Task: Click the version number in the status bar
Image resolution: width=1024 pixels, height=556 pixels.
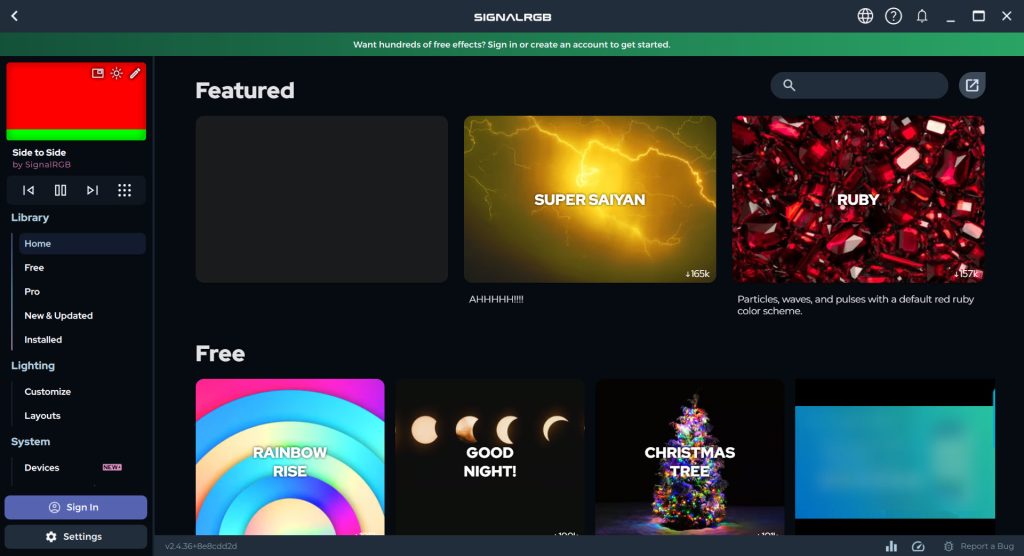Action: point(200,546)
